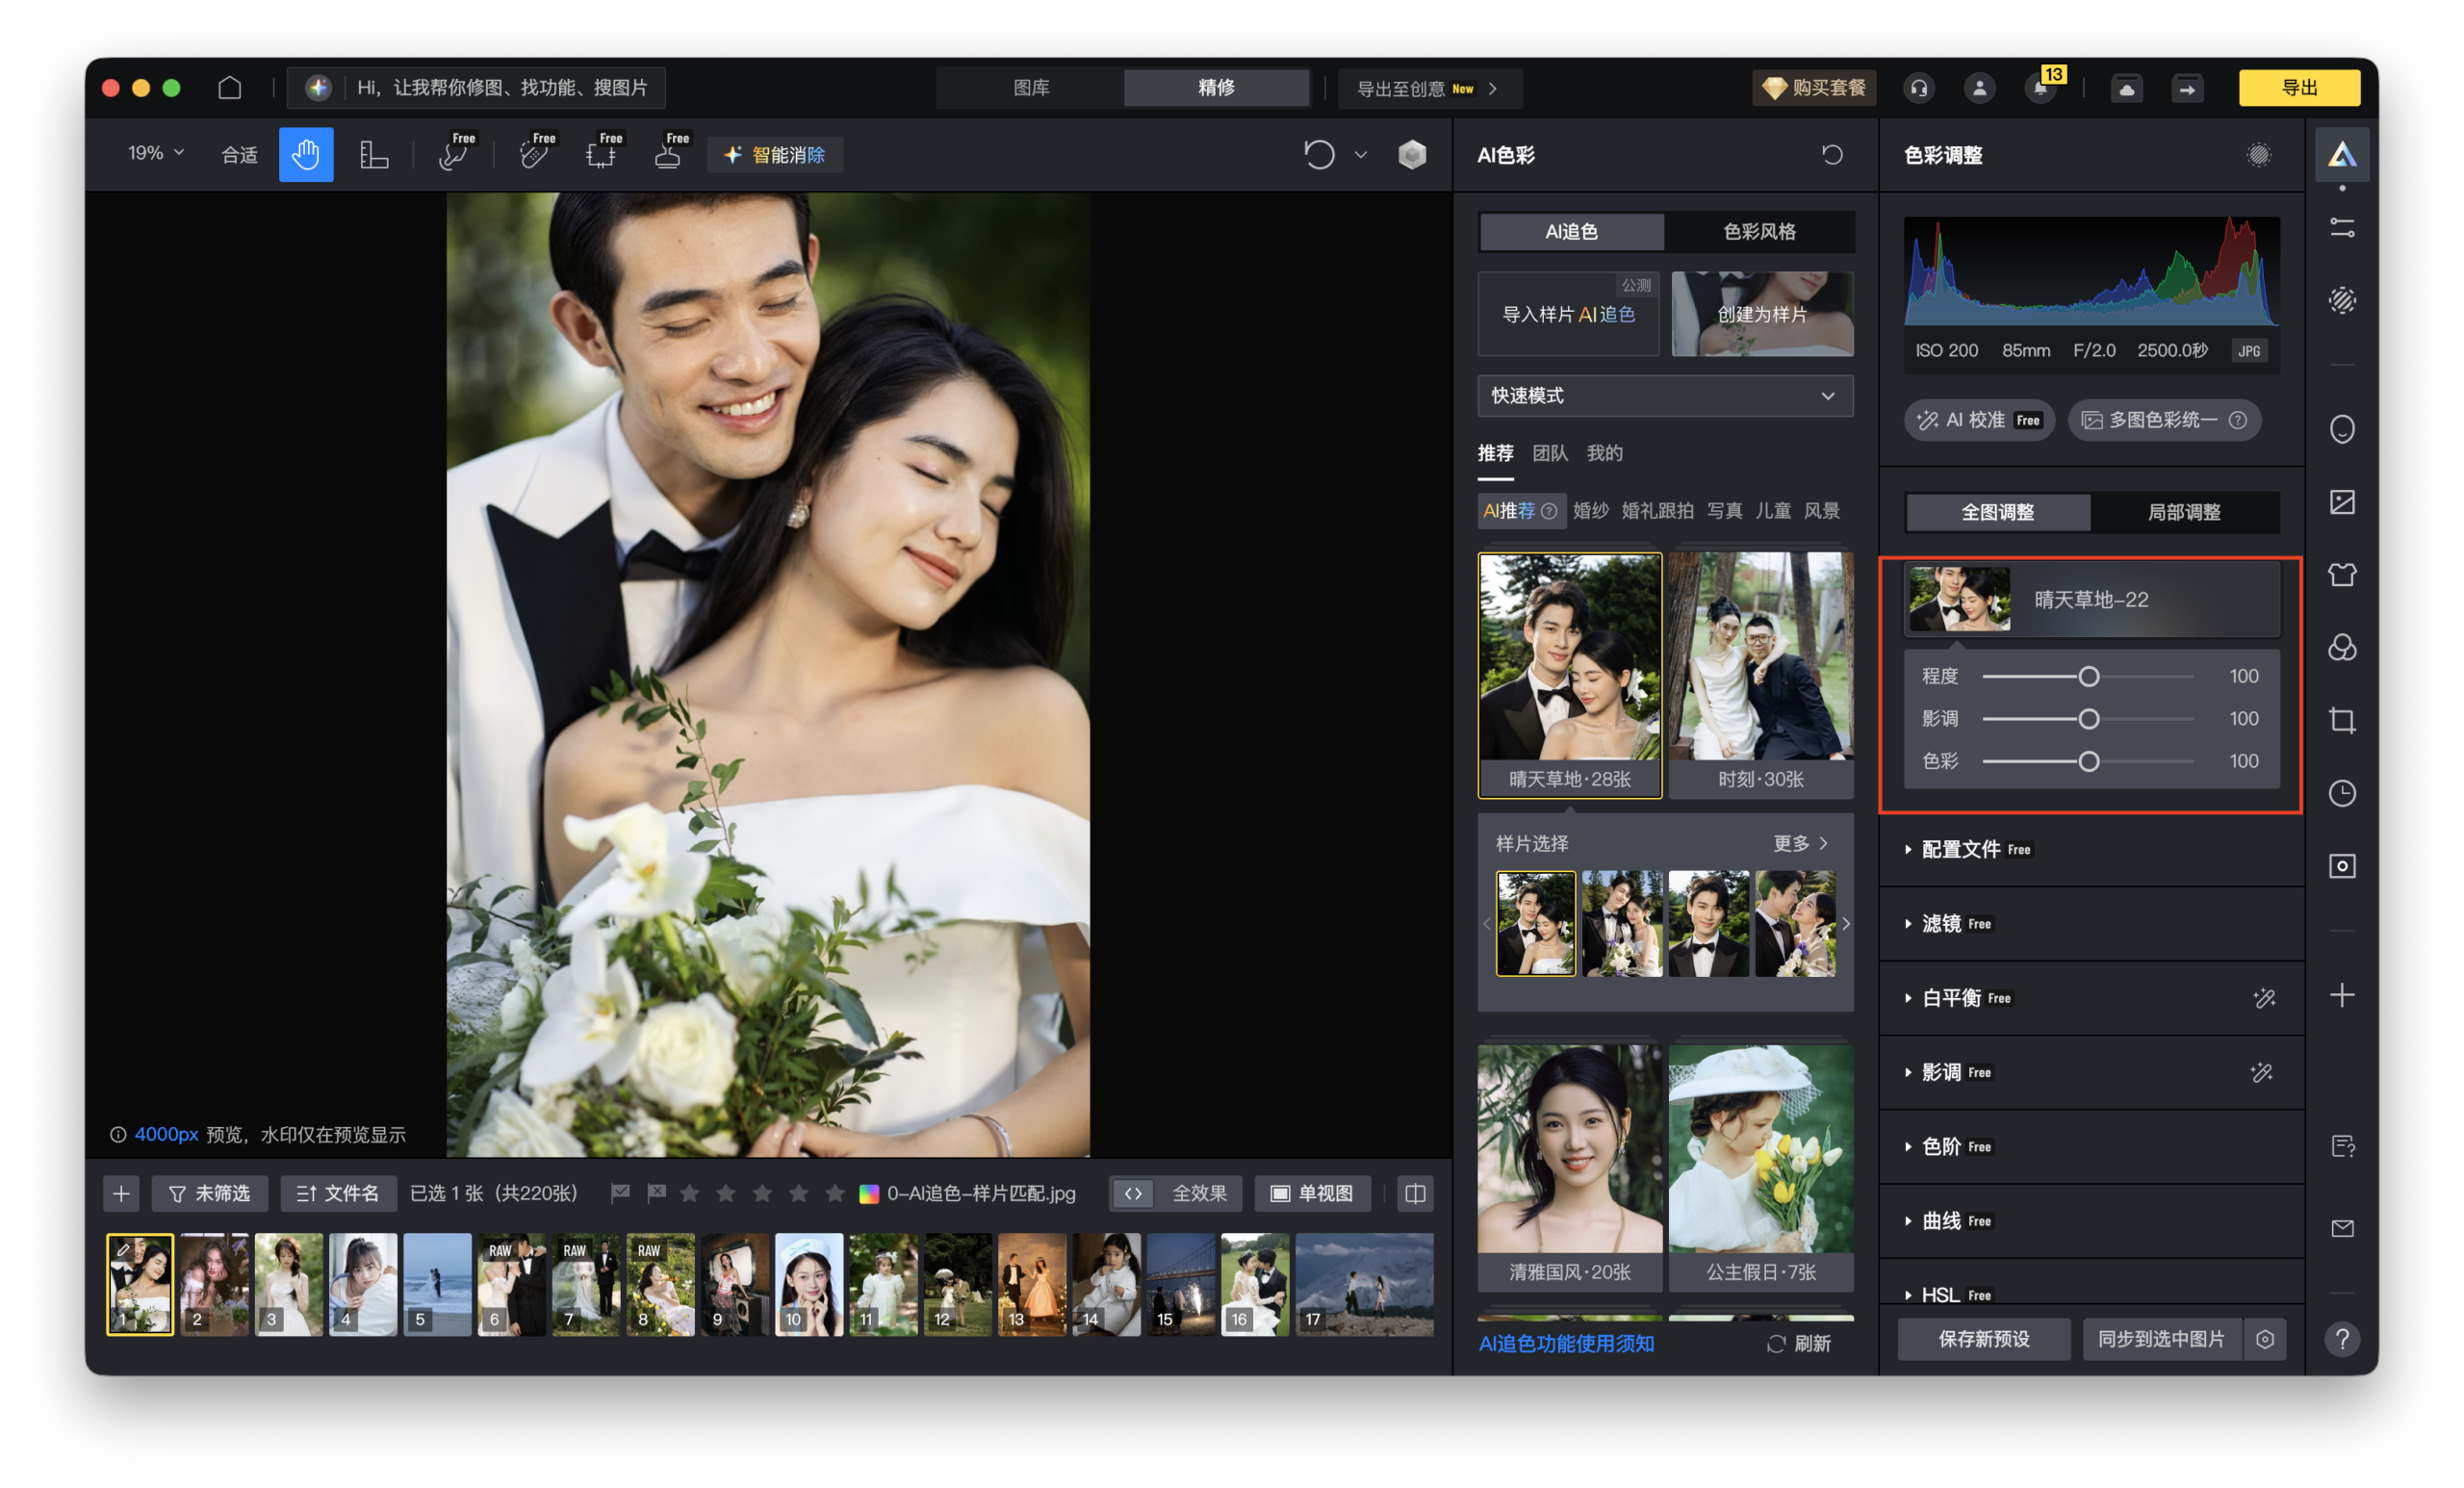Open the crop tool in right sidebar
This screenshot has height=1488, width=2464.
pyautogui.click(x=2341, y=720)
